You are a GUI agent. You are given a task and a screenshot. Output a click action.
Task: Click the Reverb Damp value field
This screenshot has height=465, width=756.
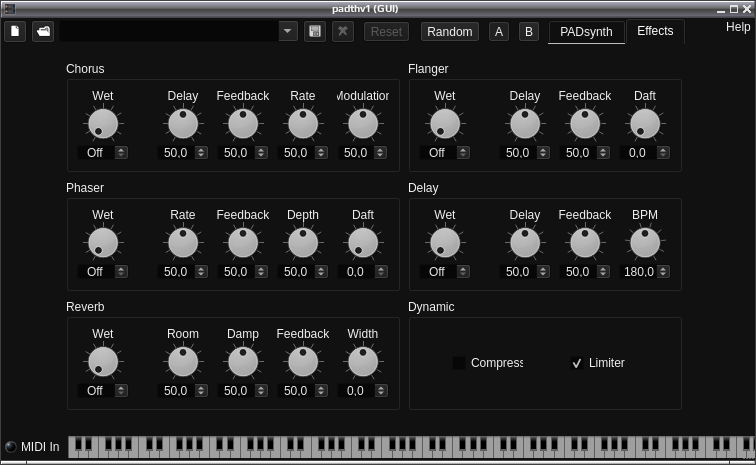[x=236, y=391]
